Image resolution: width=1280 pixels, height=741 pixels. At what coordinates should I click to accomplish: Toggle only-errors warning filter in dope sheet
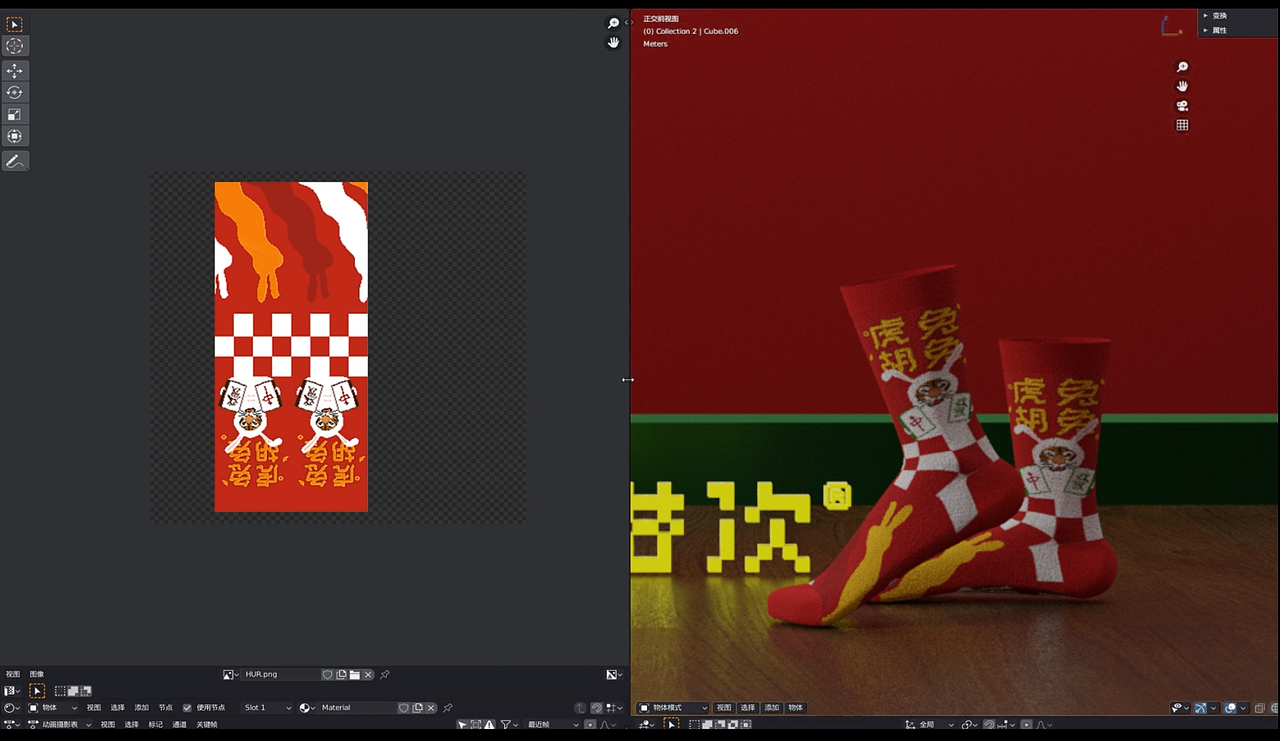489,725
